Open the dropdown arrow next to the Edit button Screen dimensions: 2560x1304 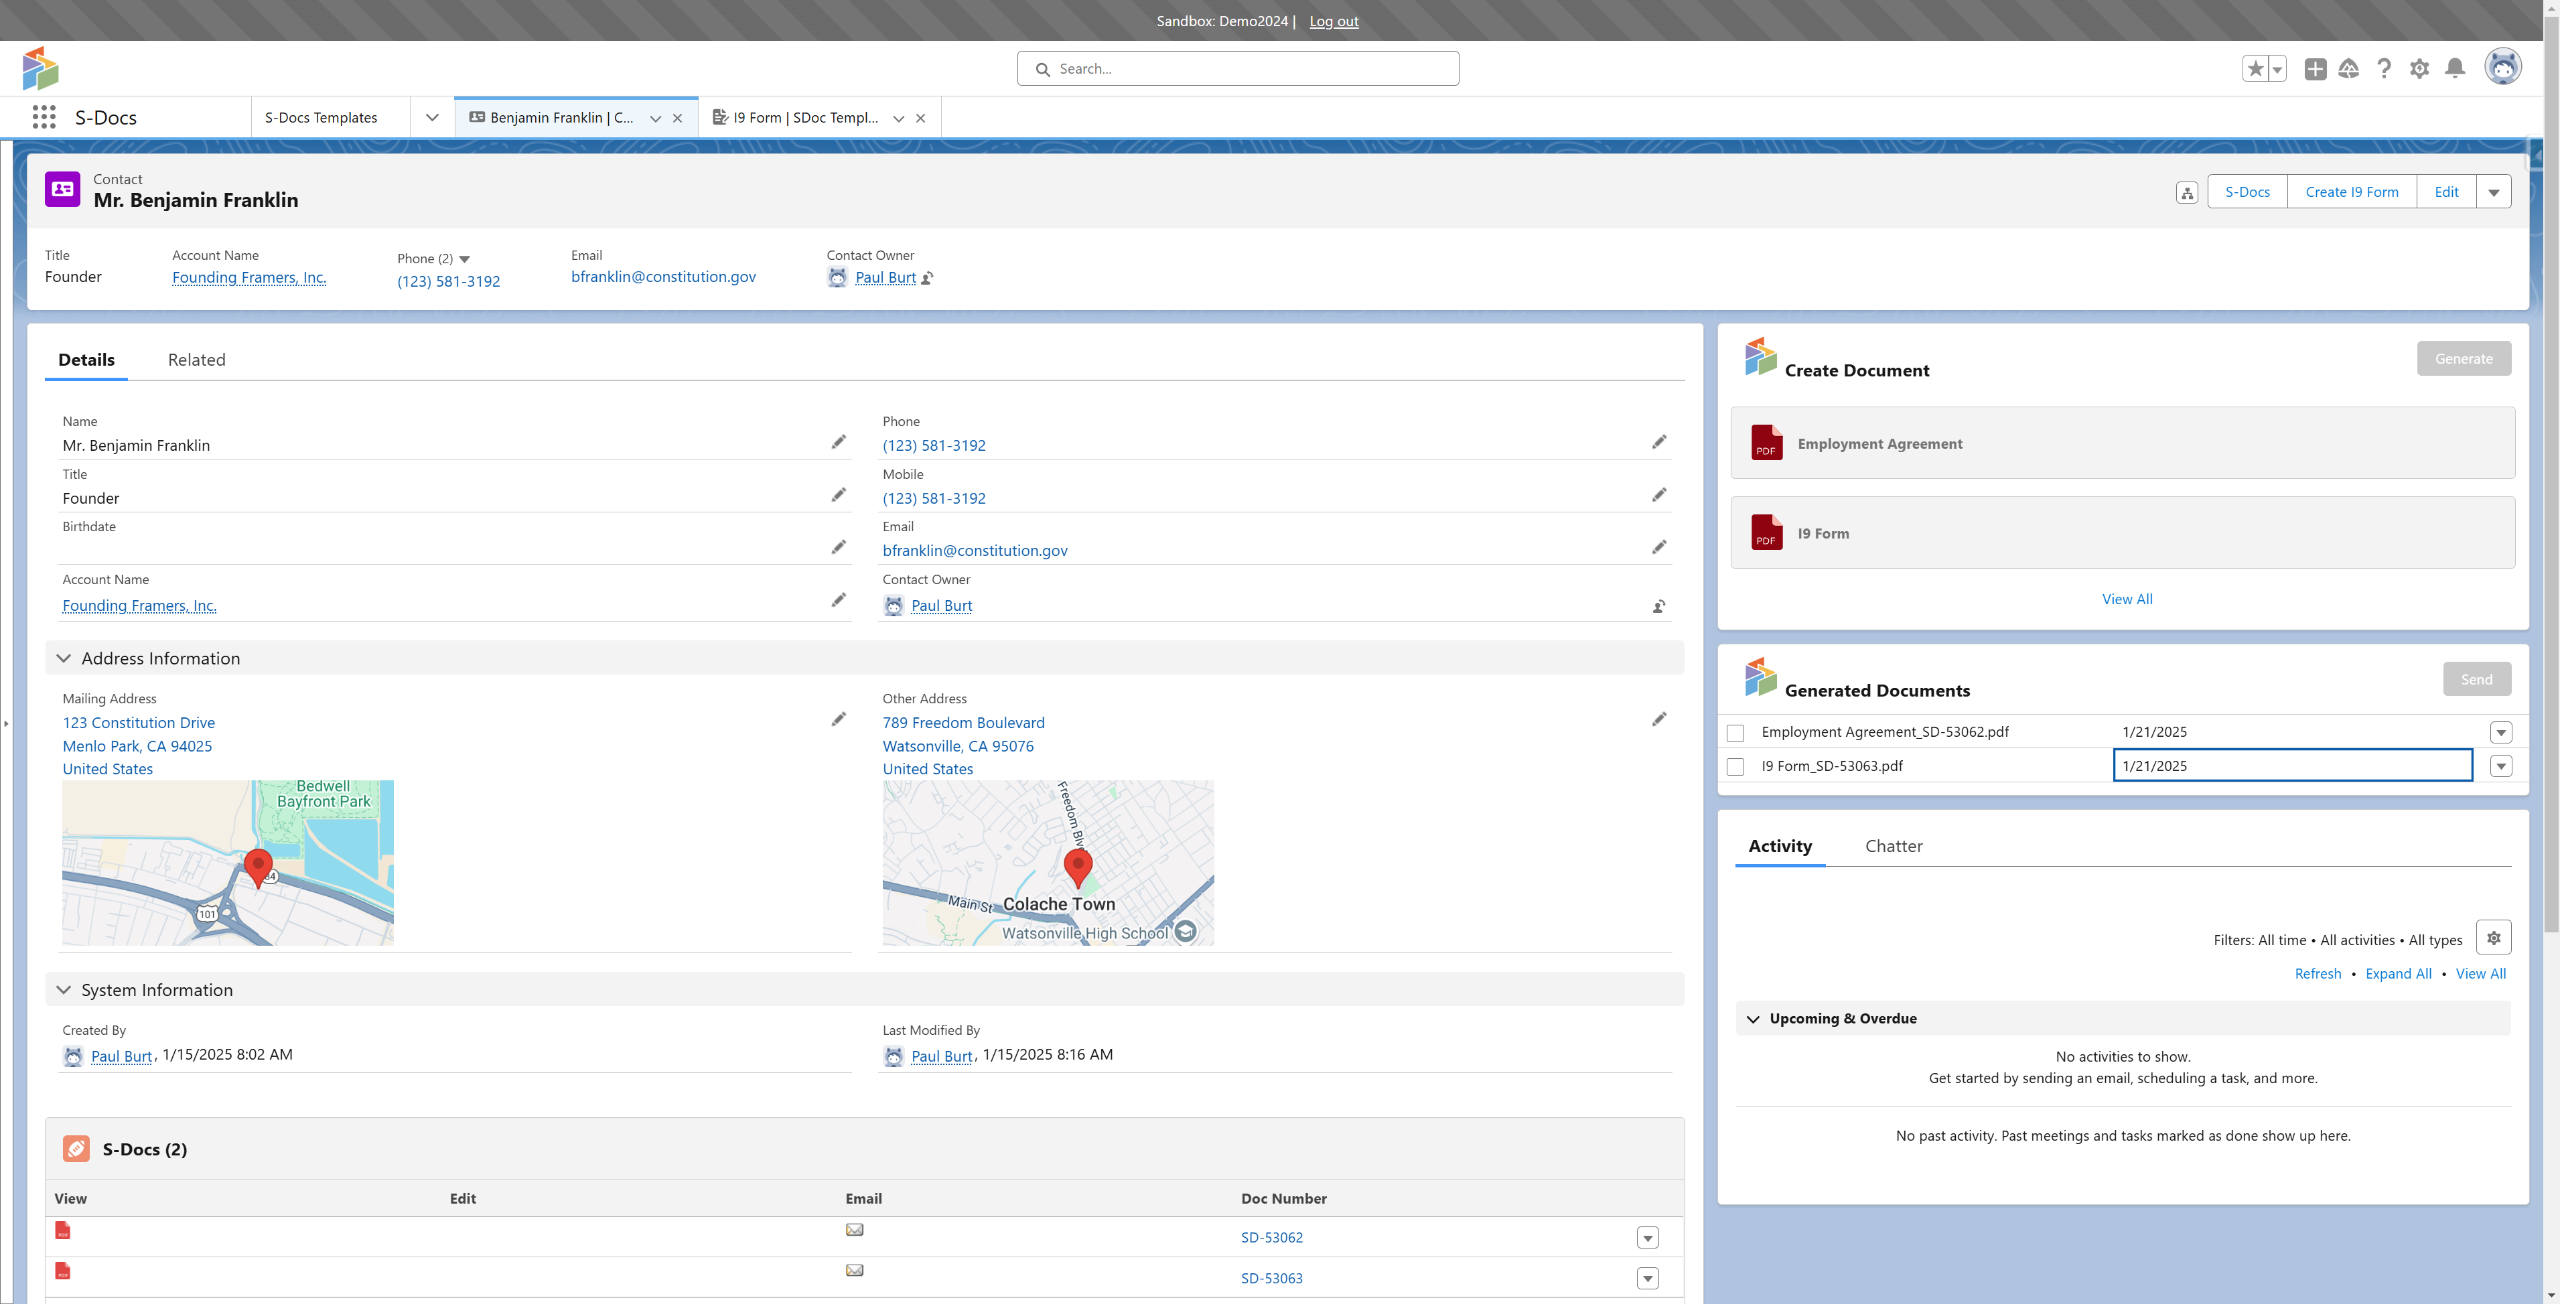point(2494,192)
